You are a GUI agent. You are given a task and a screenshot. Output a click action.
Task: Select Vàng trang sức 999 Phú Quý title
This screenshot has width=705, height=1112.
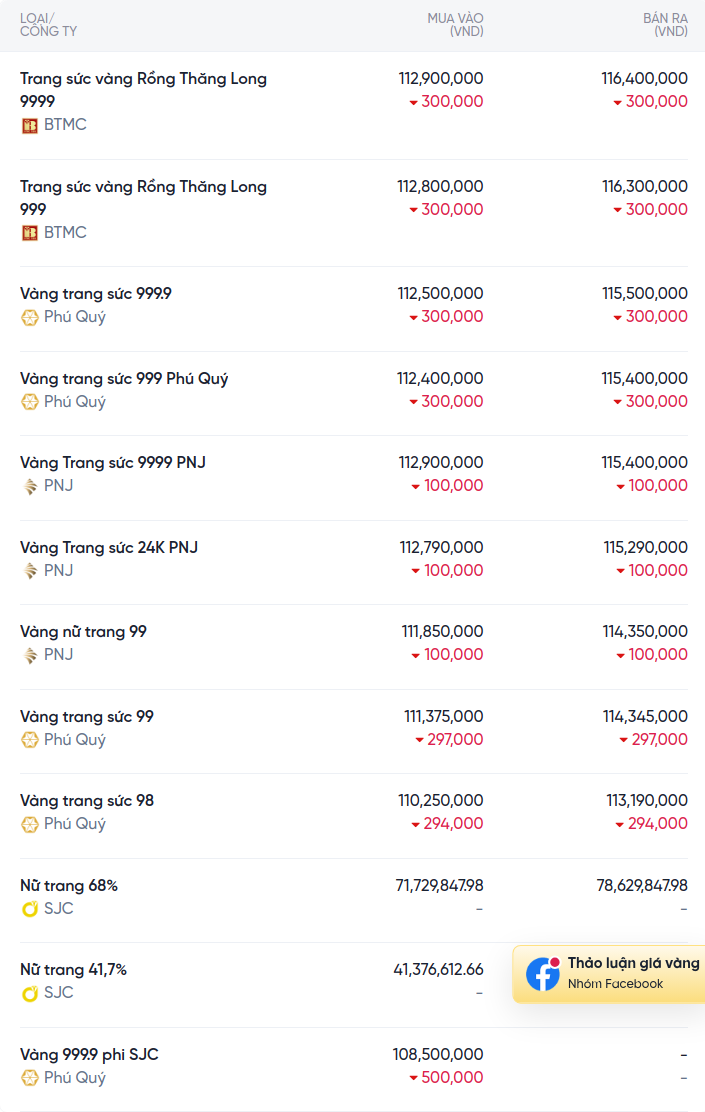coord(124,379)
